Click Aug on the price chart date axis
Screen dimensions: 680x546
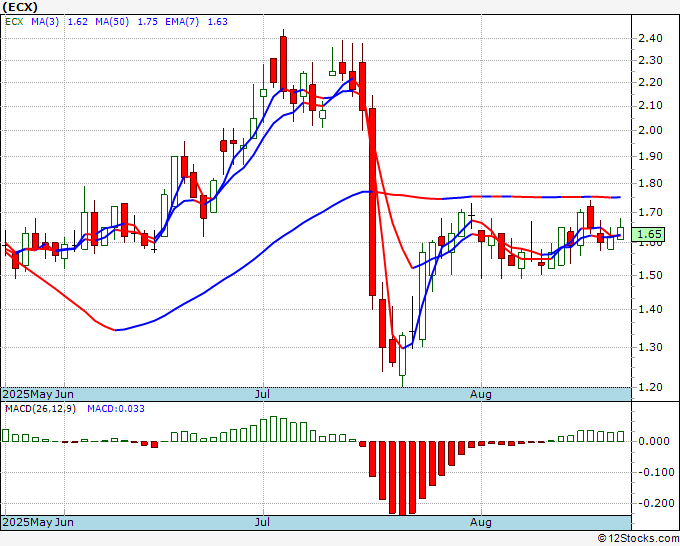481,394
